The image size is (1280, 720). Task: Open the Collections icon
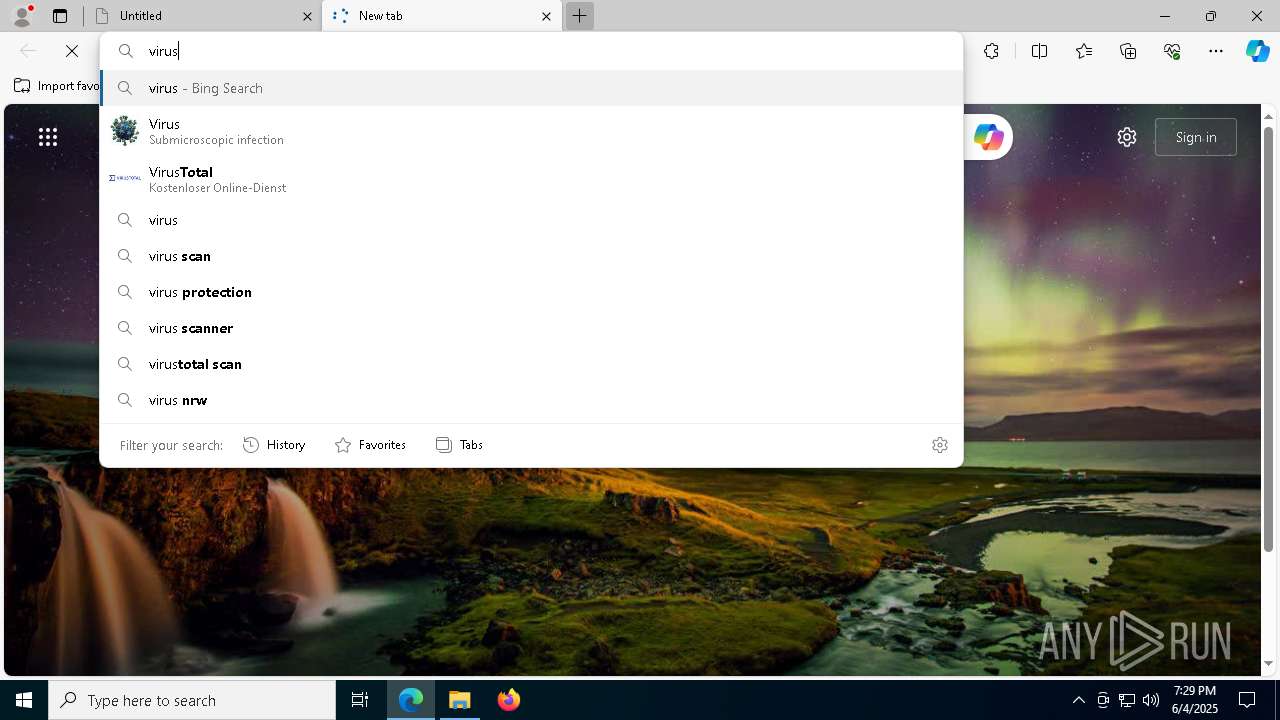(1128, 51)
